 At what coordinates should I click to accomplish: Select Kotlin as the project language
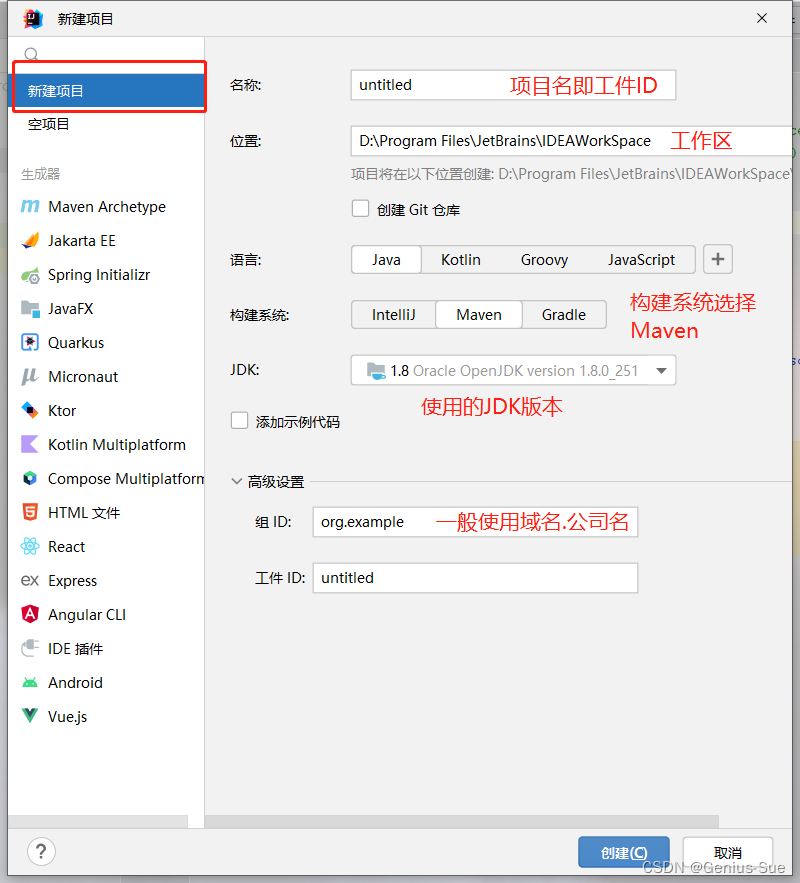click(x=460, y=259)
